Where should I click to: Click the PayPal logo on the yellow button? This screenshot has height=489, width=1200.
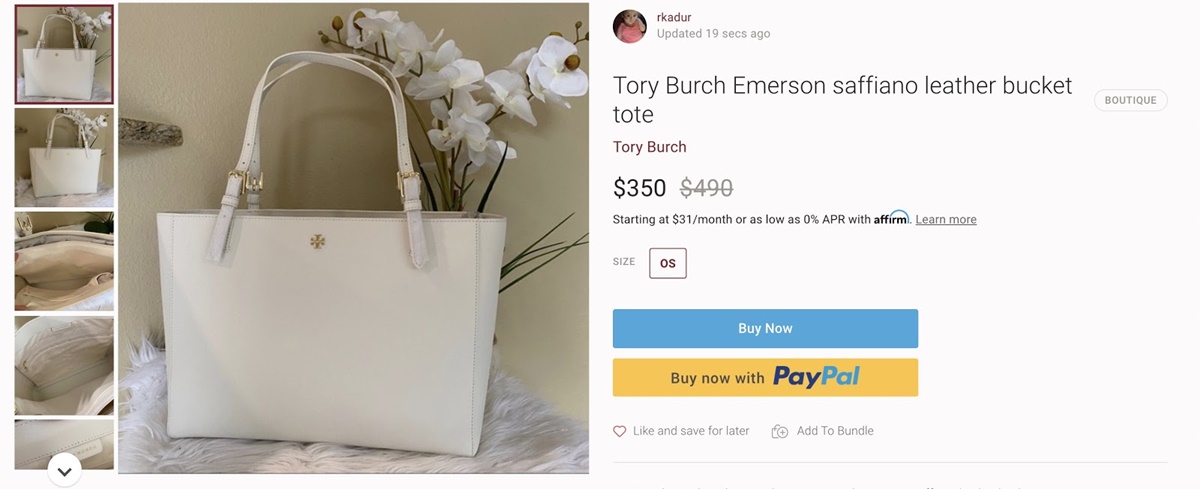pos(816,378)
